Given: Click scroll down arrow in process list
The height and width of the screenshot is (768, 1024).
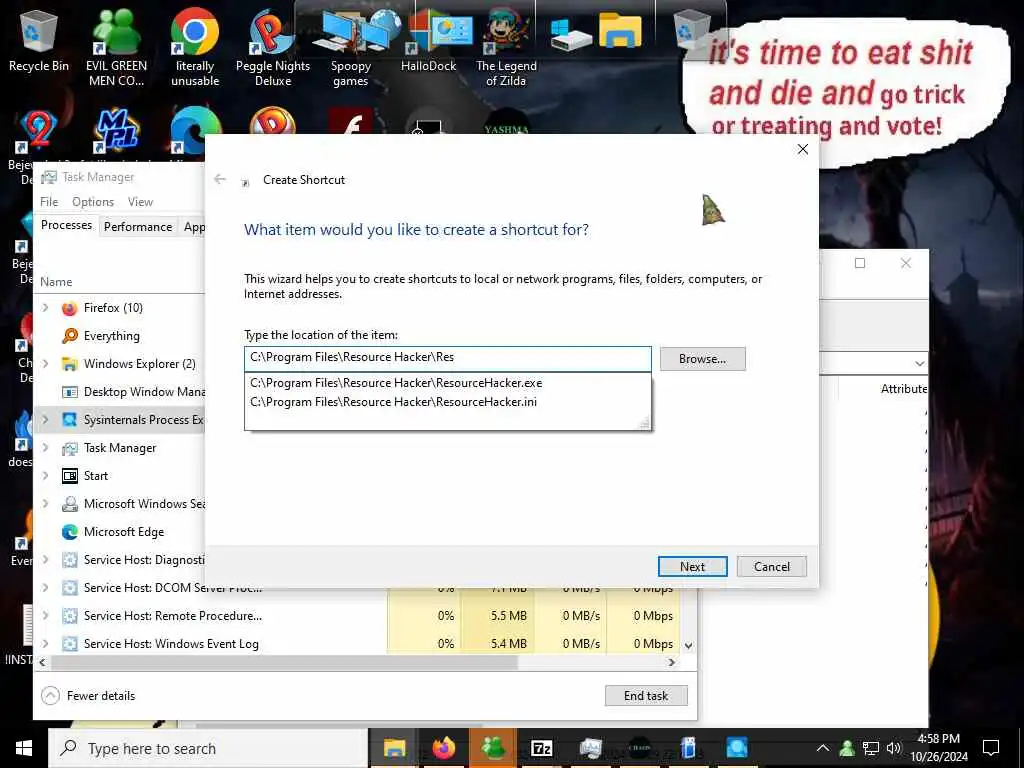Looking at the screenshot, I should pyautogui.click(x=688, y=645).
